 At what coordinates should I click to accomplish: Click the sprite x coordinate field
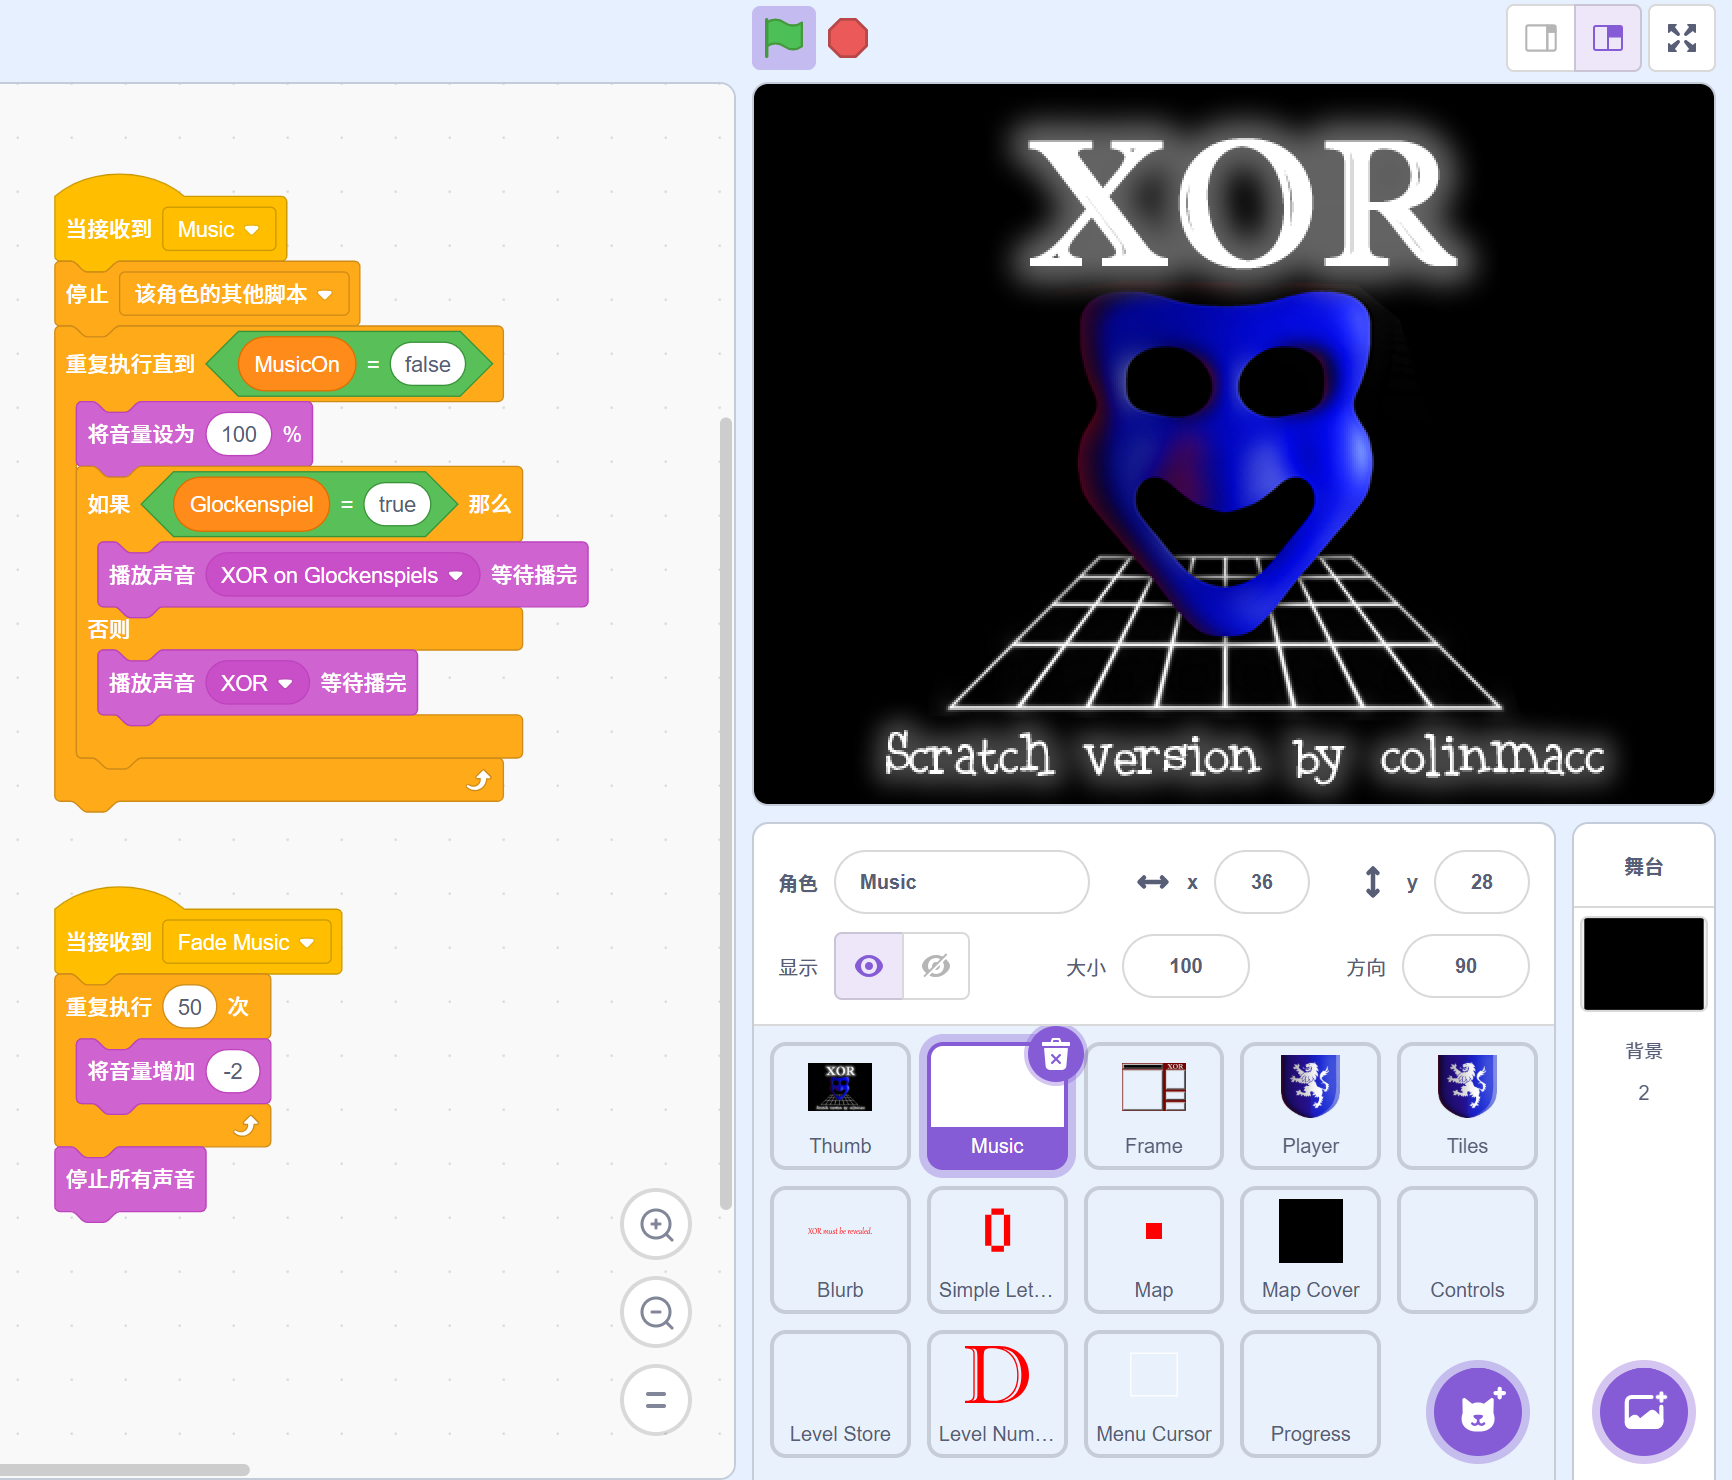[x=1261, y=882]
